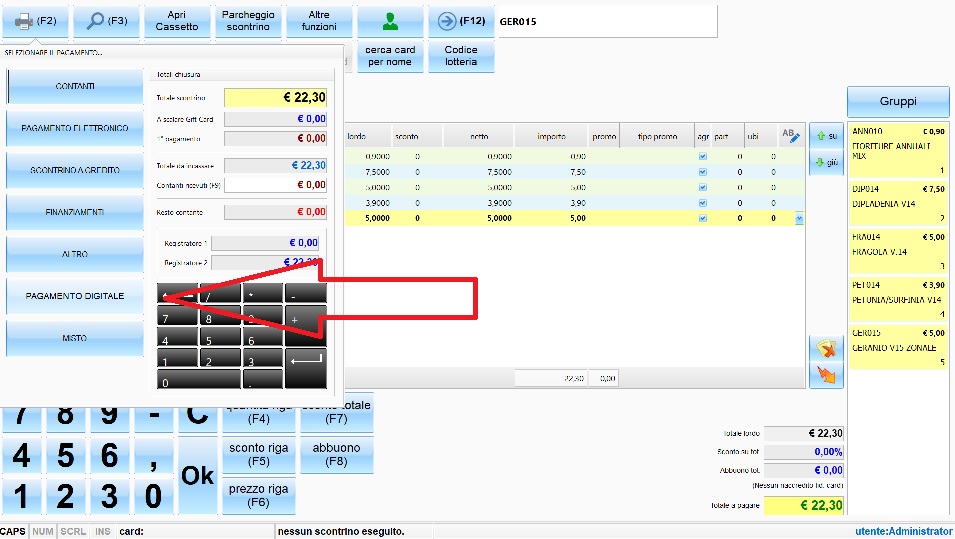Click 'abbuono (F8)' button

tap(336, 454)
